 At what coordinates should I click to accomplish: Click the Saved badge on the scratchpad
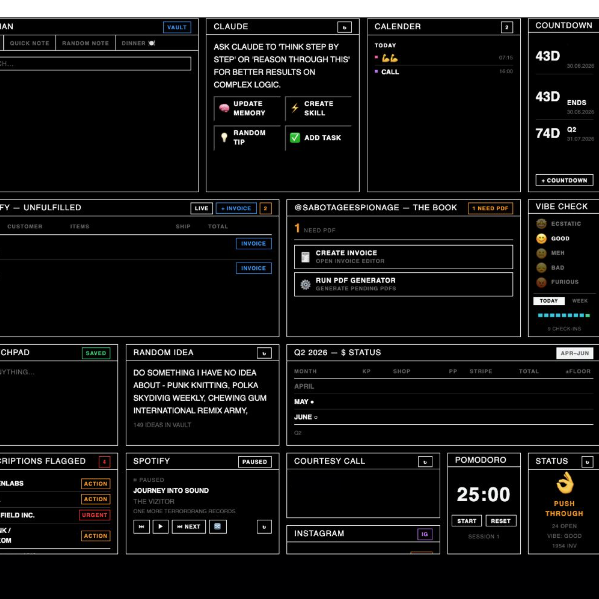[96, 353]
